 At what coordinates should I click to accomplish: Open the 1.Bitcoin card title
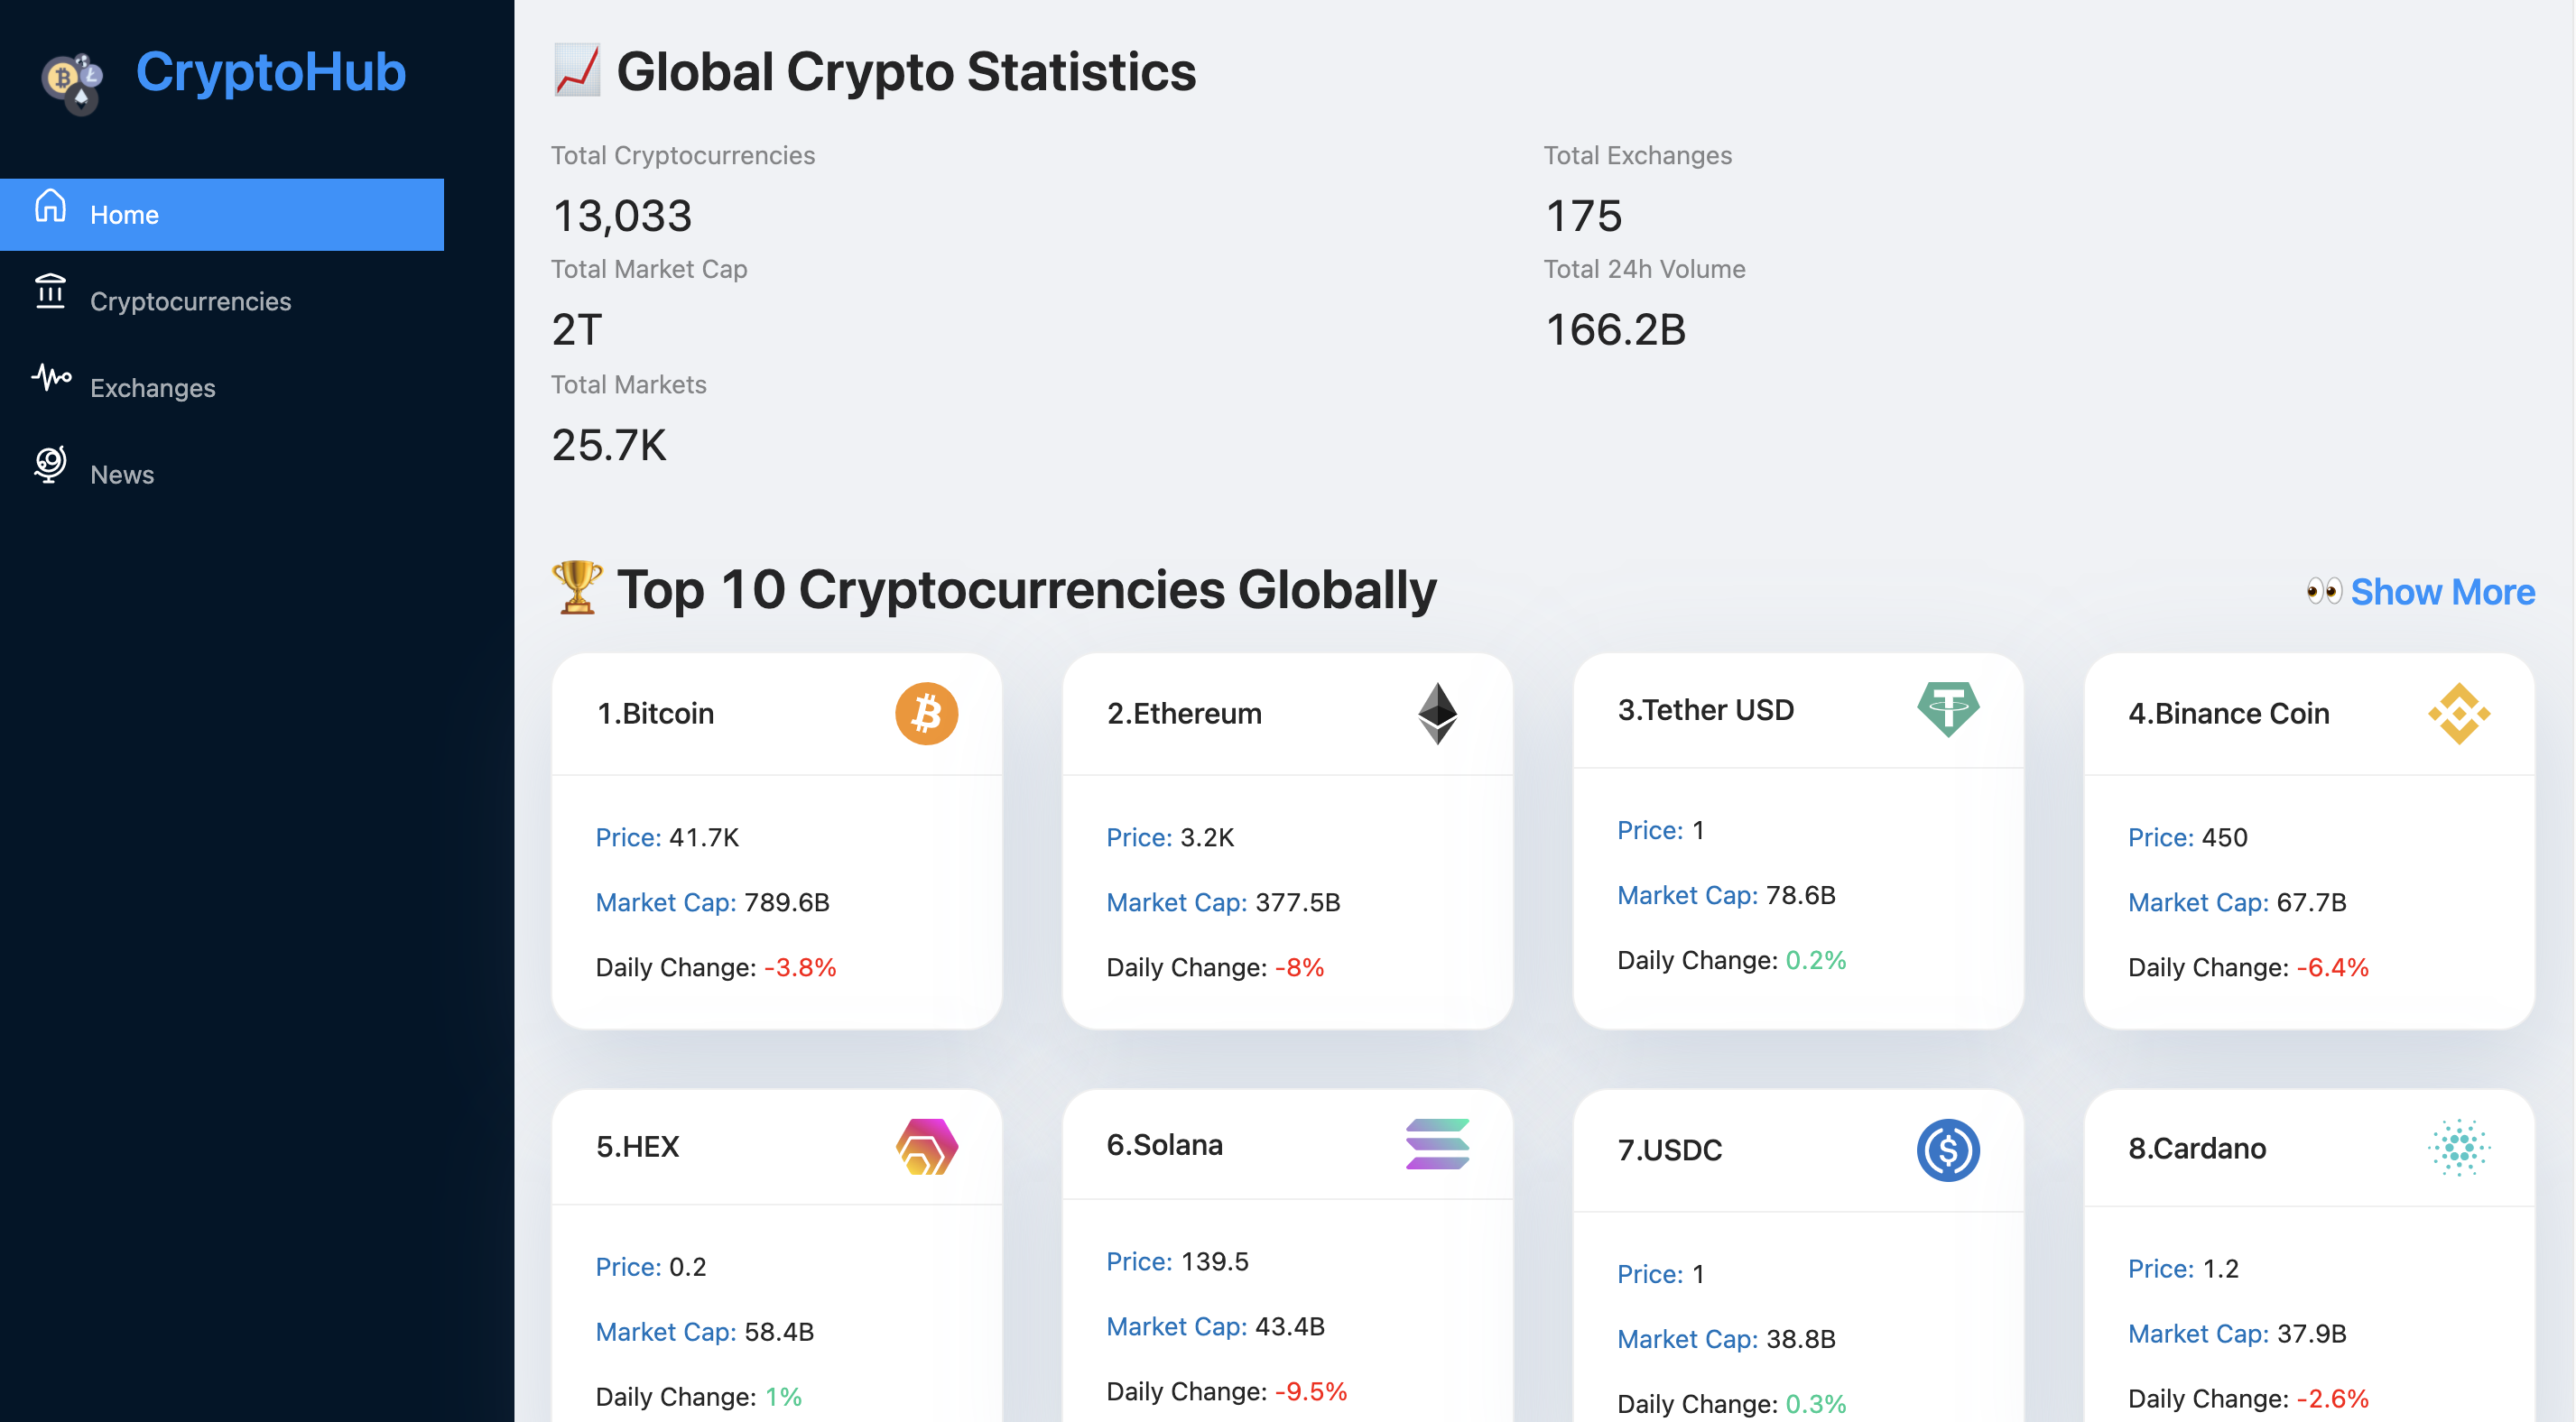655,713
